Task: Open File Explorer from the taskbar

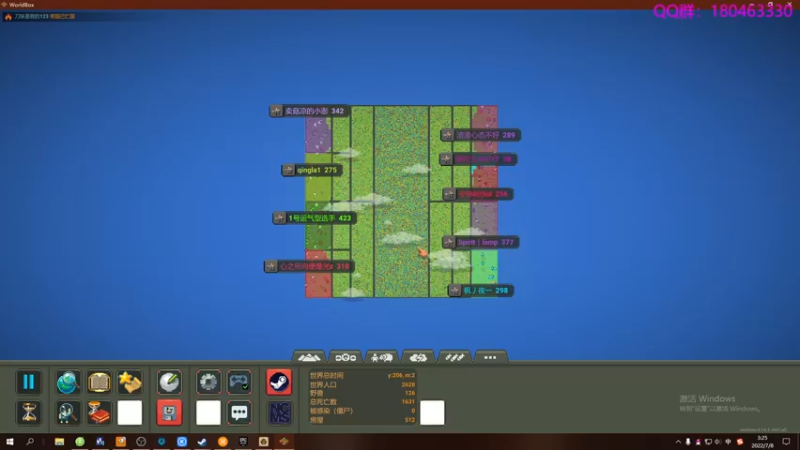Action: [59, 441]
